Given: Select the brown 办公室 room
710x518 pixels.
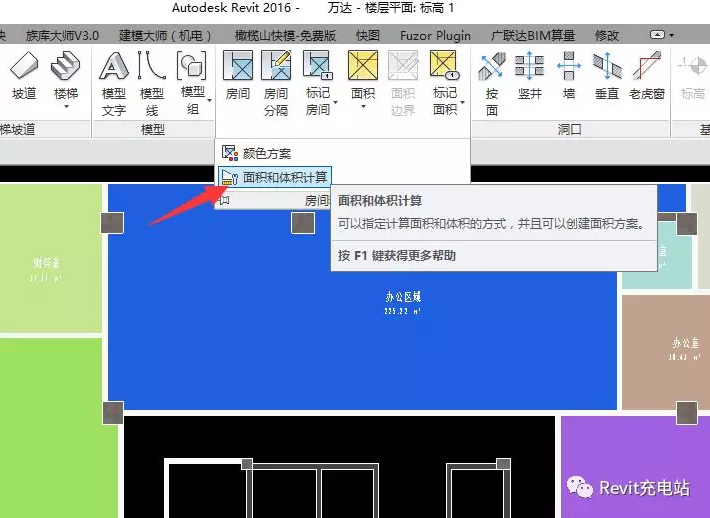Looking at the screenshot, I should point(666,352).
